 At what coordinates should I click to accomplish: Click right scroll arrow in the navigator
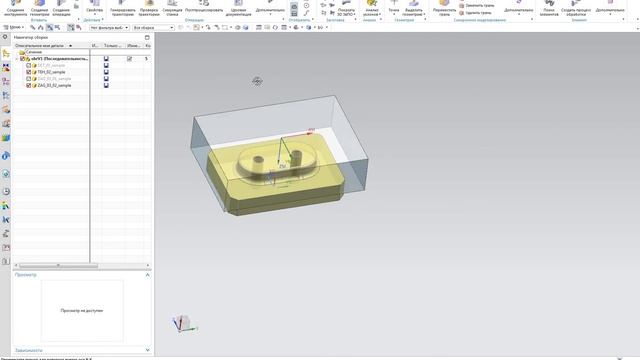148,266
